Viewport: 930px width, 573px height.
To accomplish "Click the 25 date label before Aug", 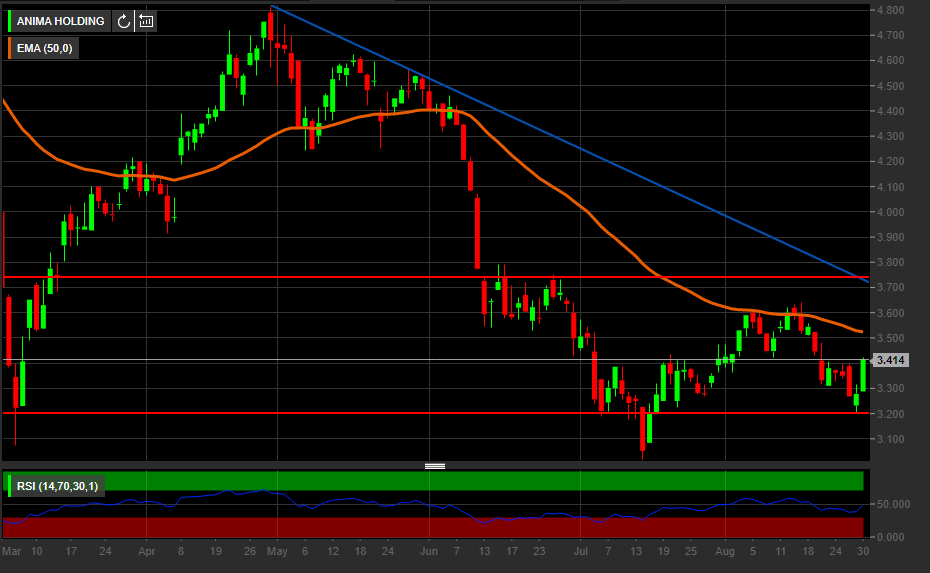I will tap(690, 551).
